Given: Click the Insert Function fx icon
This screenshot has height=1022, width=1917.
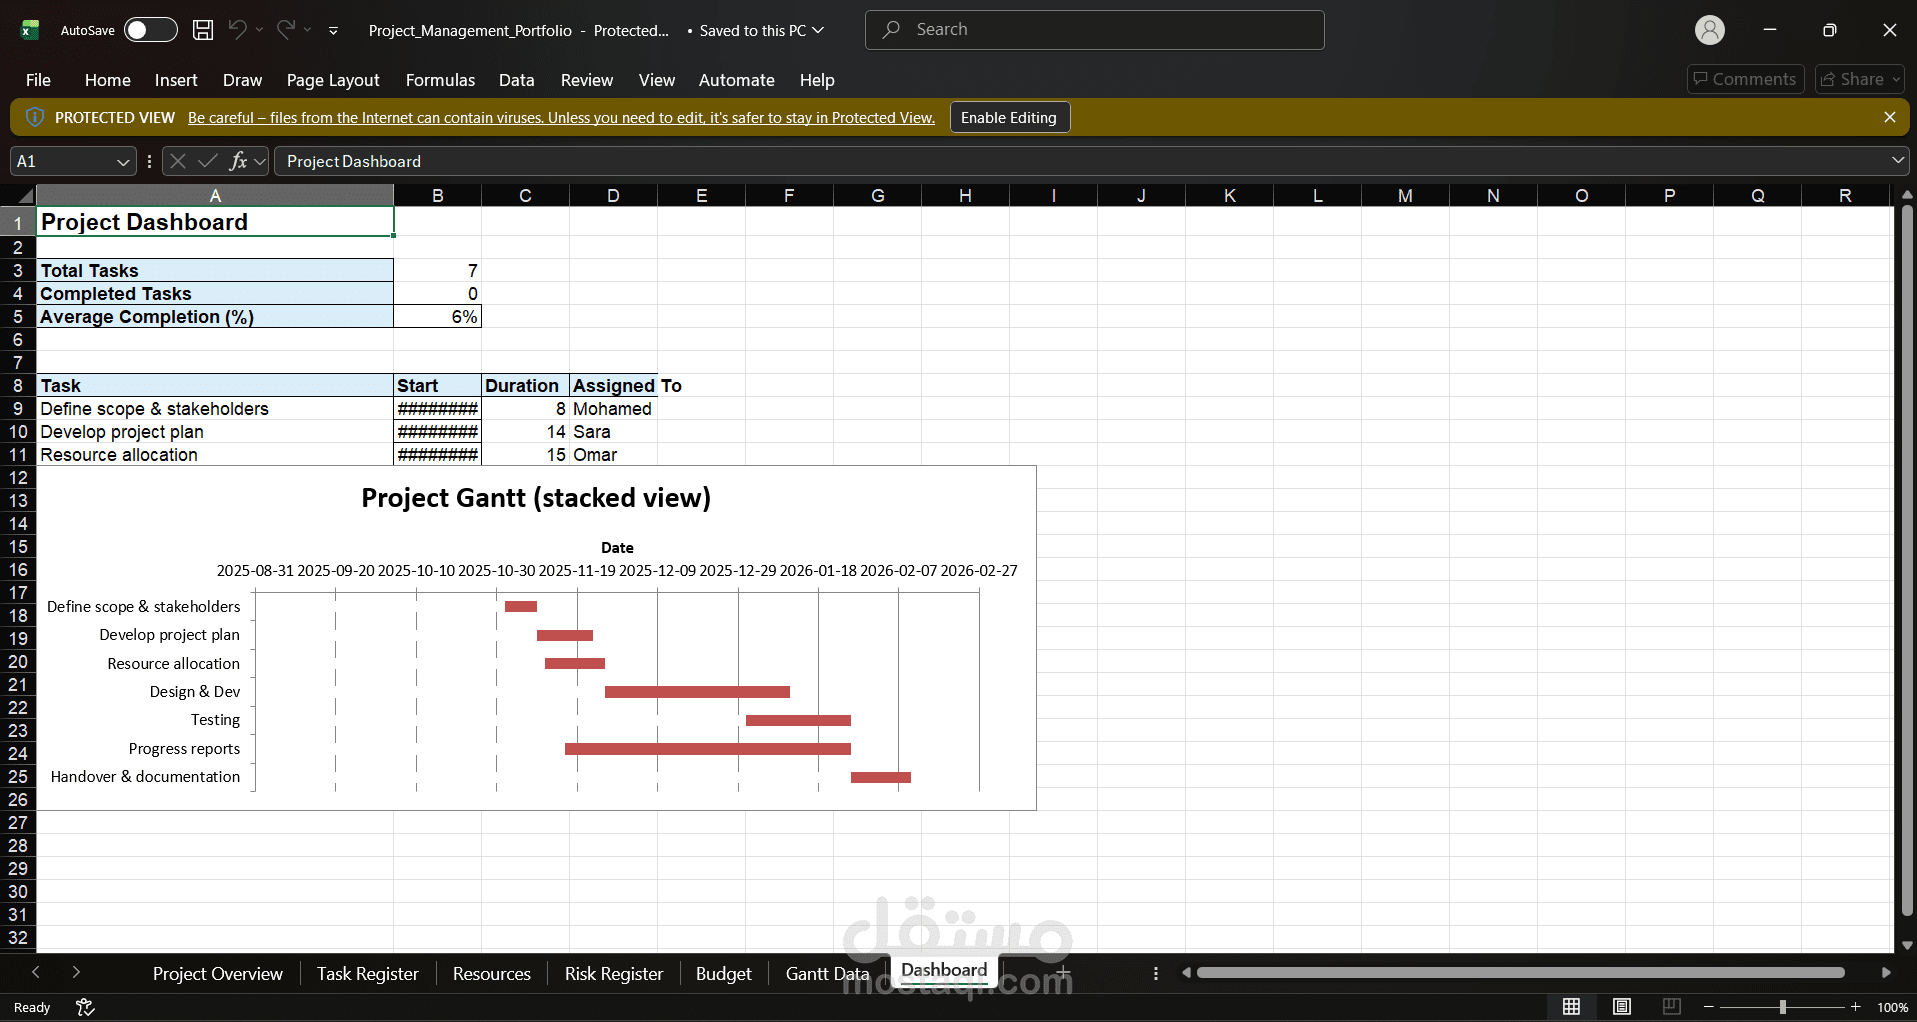Looking at the screenshot, I should (x=238, y=161).
